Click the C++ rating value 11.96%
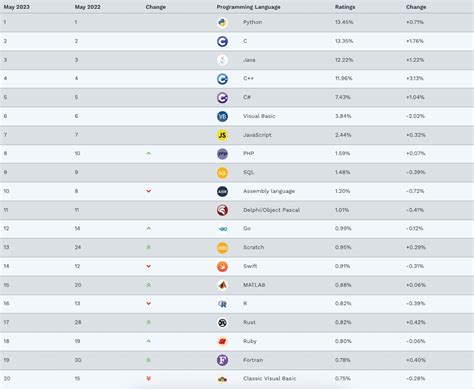The image size is (474, 389). pos(344,78)
